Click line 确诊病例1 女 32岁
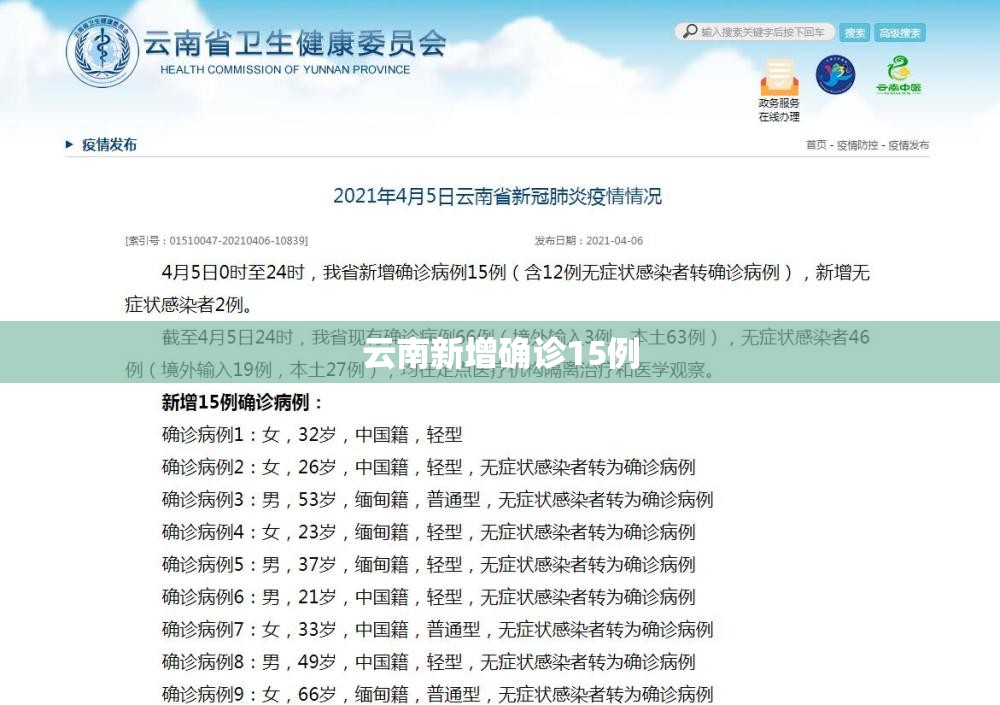Viewport: 1000px width, 705px height. [x=312, y=435]
